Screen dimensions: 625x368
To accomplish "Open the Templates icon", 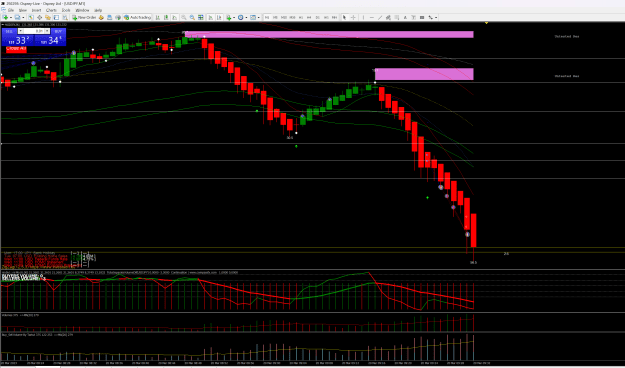I will pyautogui.click(x=253, y=18).
